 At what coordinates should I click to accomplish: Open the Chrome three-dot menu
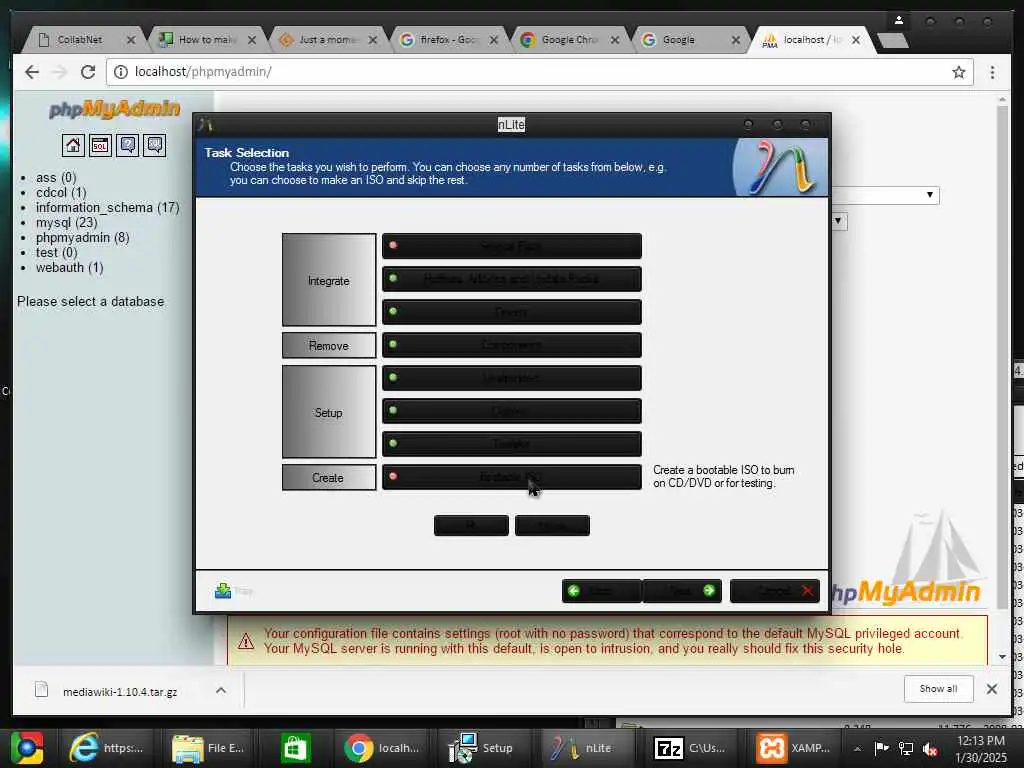point(993,72)
